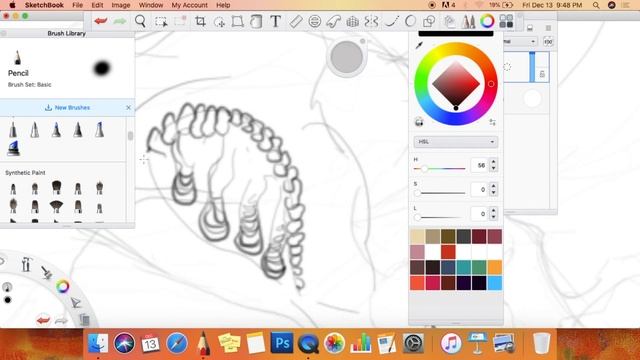The width and height of the screenshot is (640, 360).
Task: Toggle Predictive Stroke in the toolbar
Action: [410, 21]
